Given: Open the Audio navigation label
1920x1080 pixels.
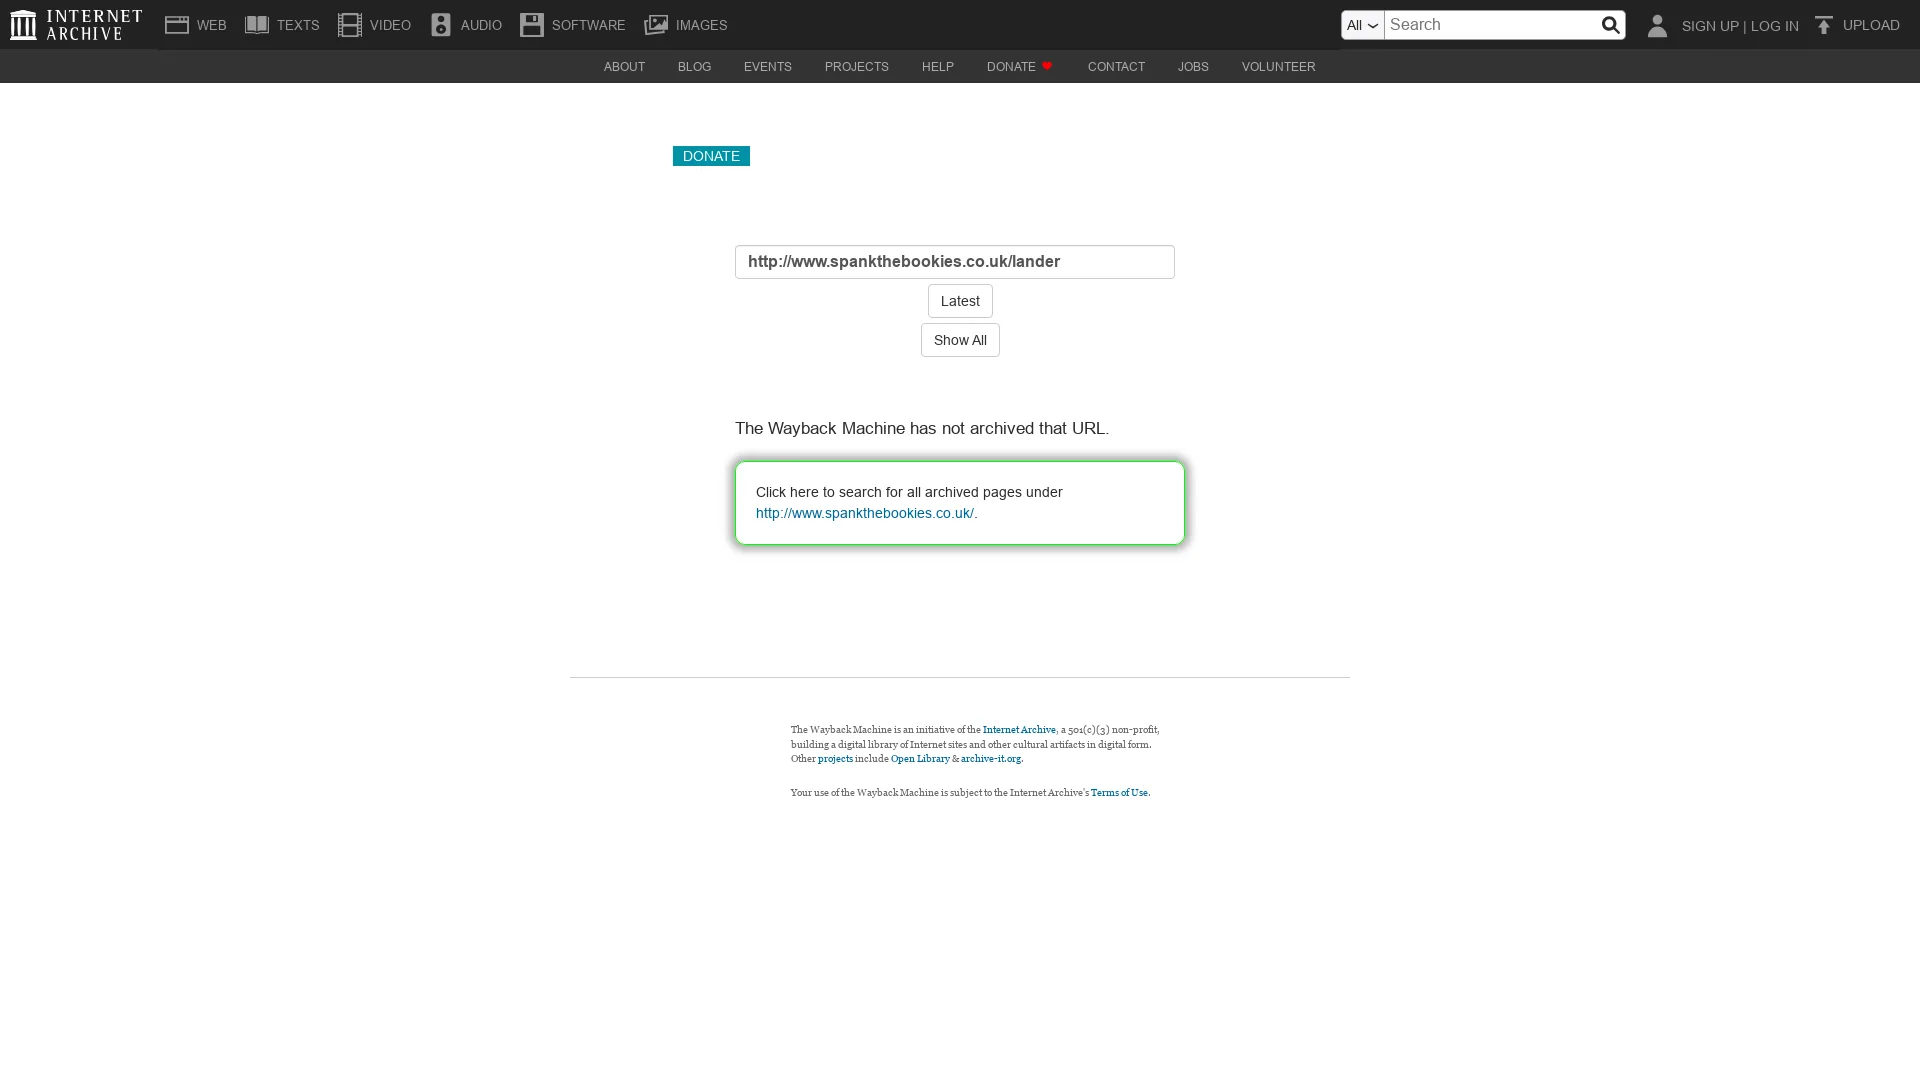Looking at the screenshot, I should pos(481,25).
